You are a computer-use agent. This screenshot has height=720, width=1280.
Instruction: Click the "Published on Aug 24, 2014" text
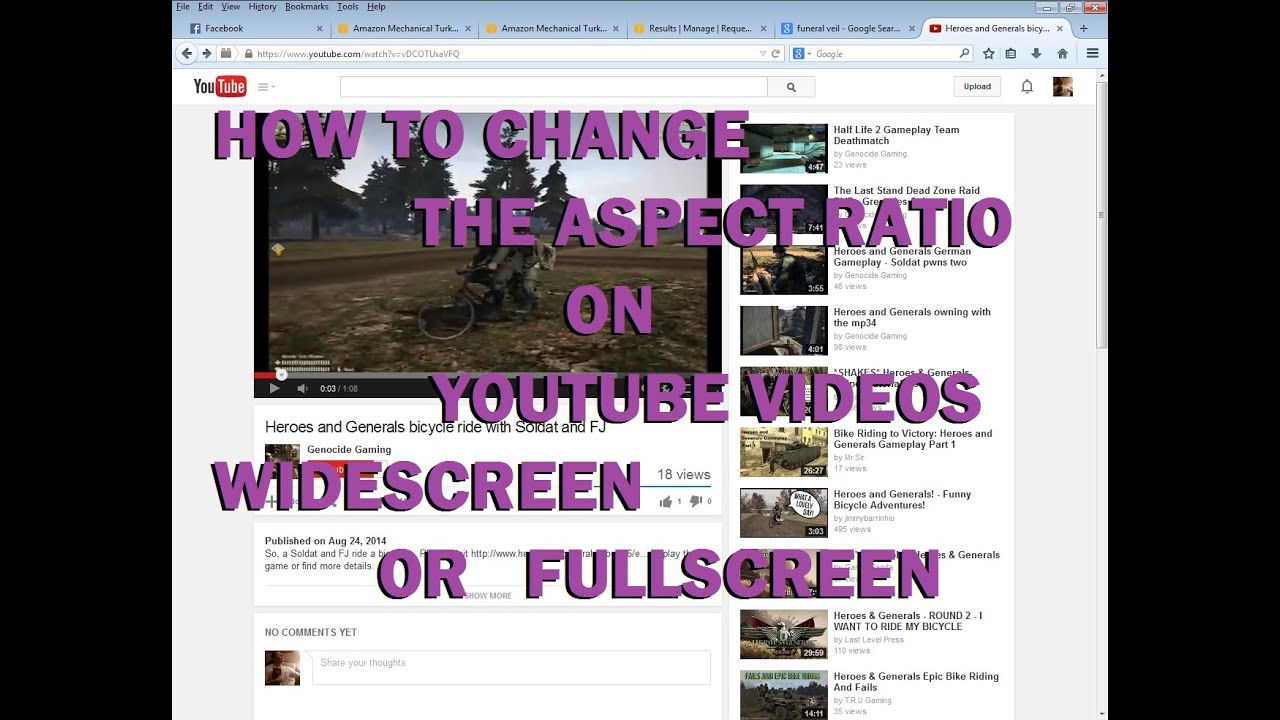[x=325, y=541]
